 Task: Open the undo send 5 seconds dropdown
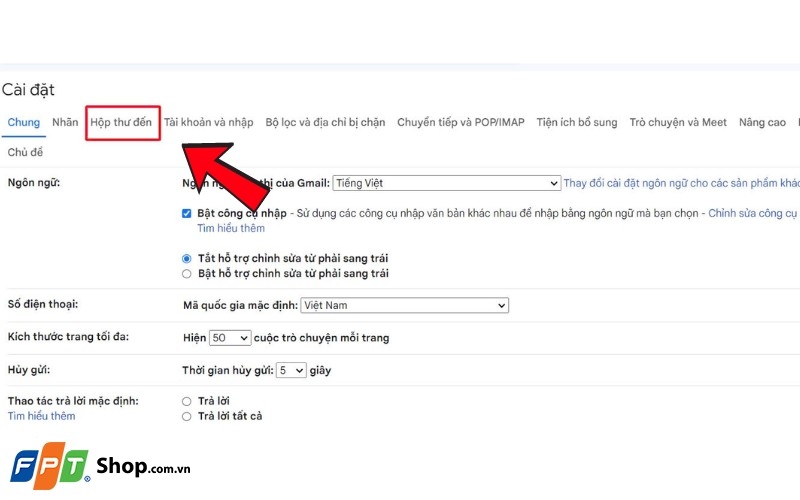click(291, 370)
